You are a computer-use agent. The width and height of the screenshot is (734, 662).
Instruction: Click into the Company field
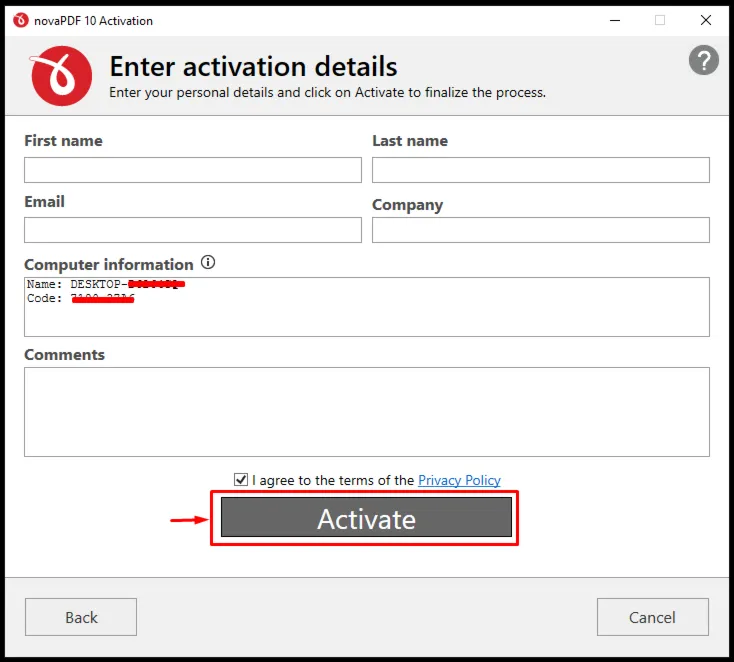pos(541,230)
